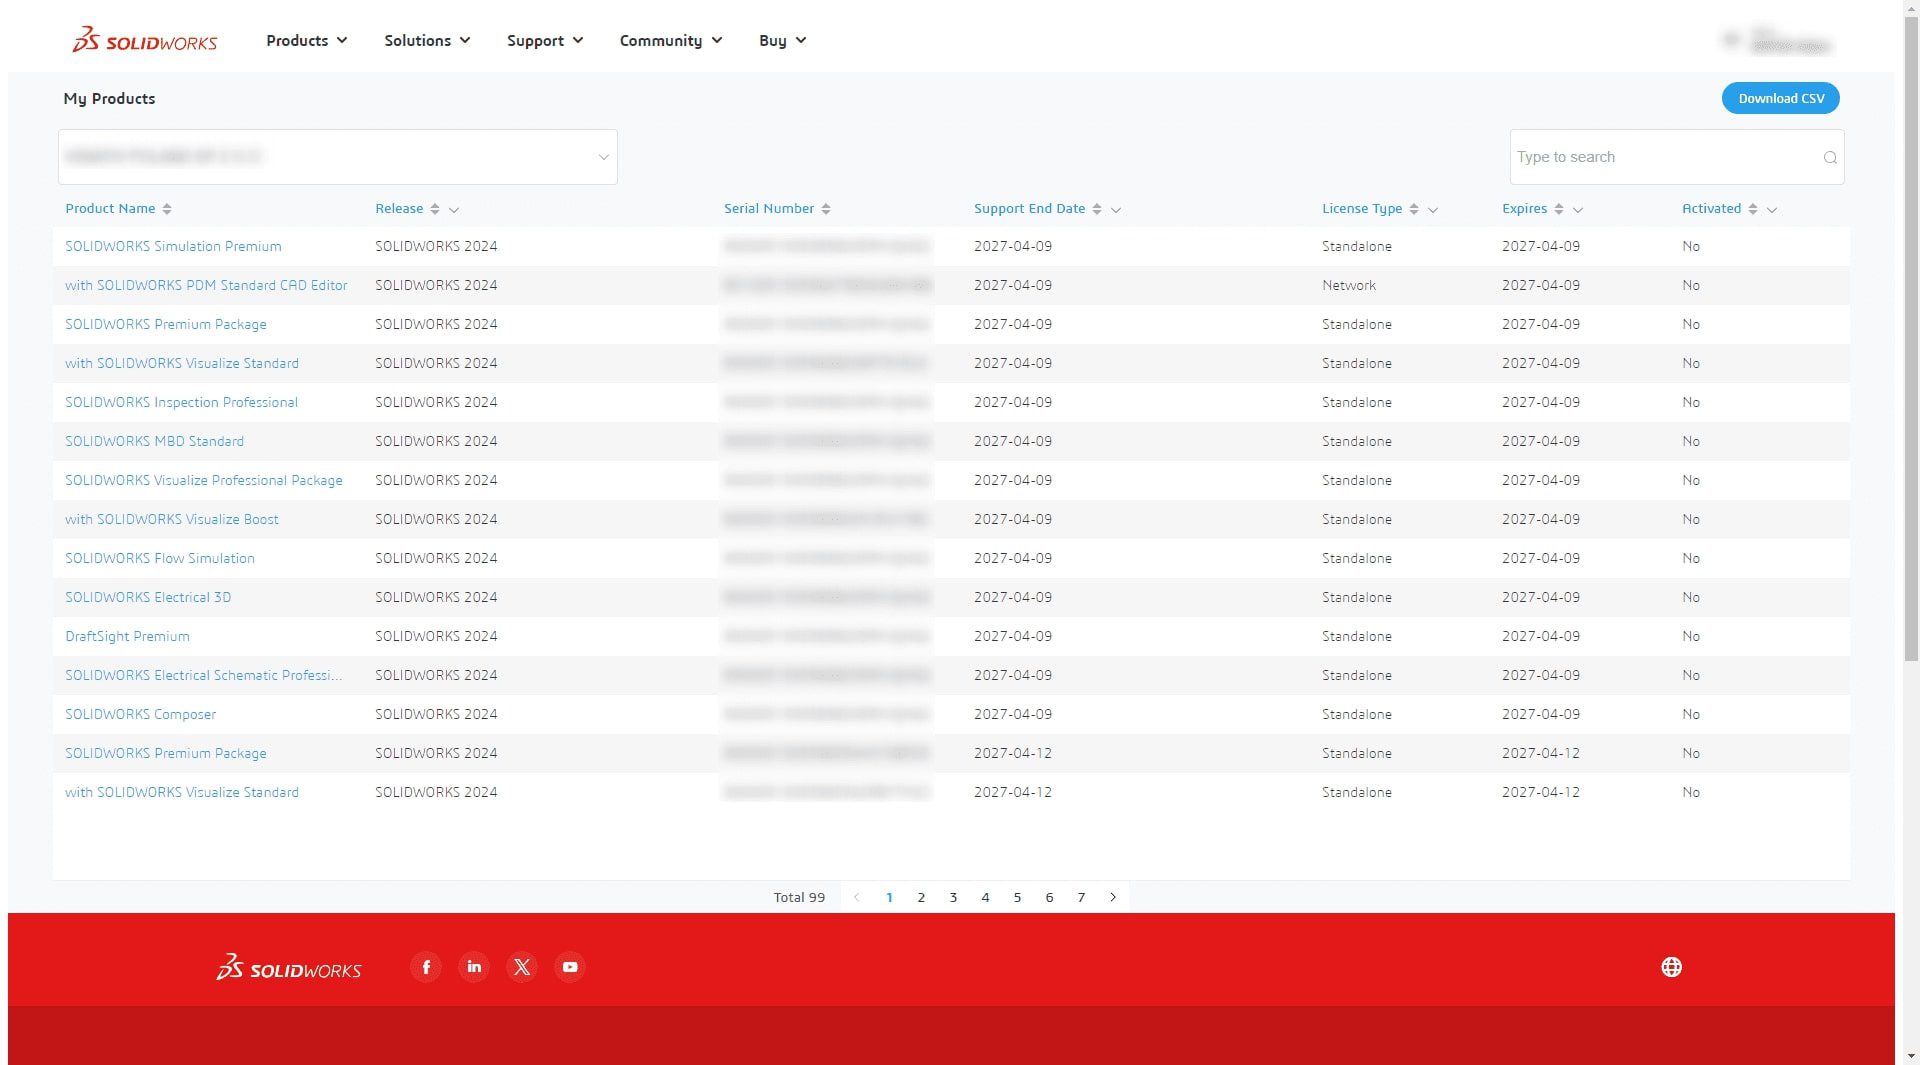Open with SOLIDWORKS PDM Standard CAD Editor link

(206, 285)
